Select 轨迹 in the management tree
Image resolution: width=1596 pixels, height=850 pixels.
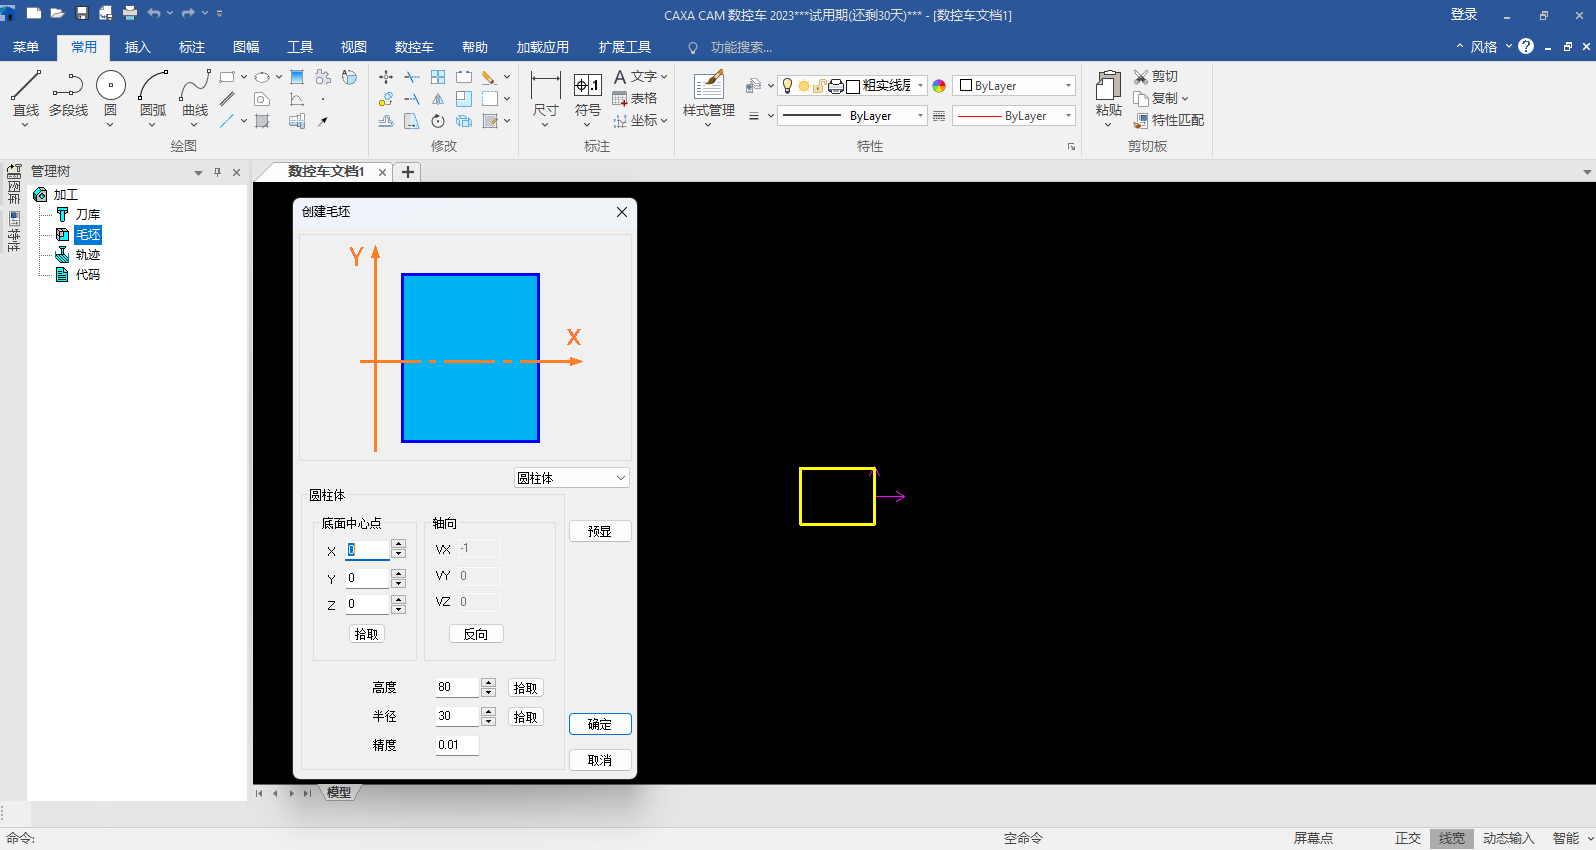(x=88, y=255)
